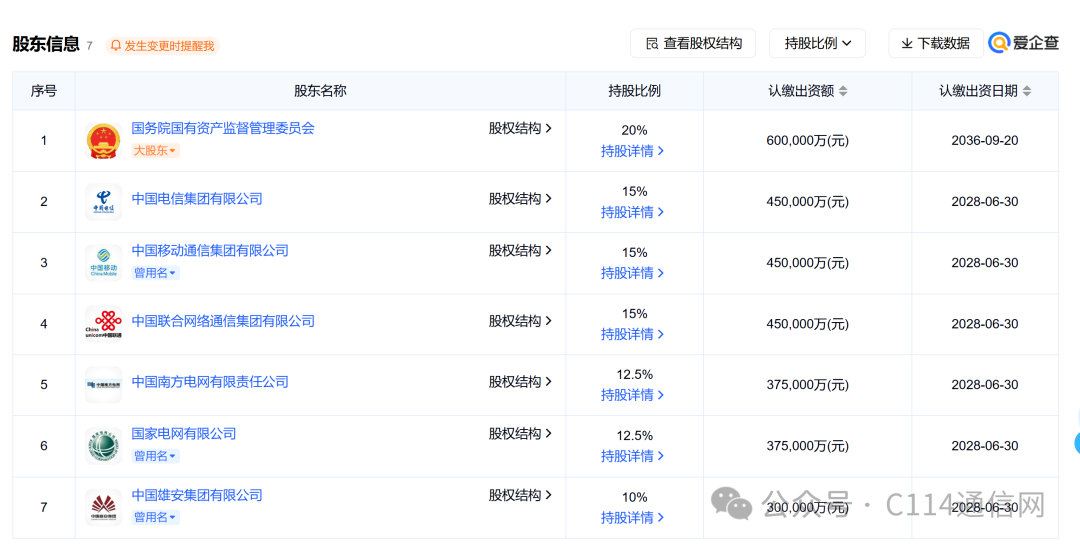
Task: Click the 爱企查 logo icon
Action: pos(999,43)
